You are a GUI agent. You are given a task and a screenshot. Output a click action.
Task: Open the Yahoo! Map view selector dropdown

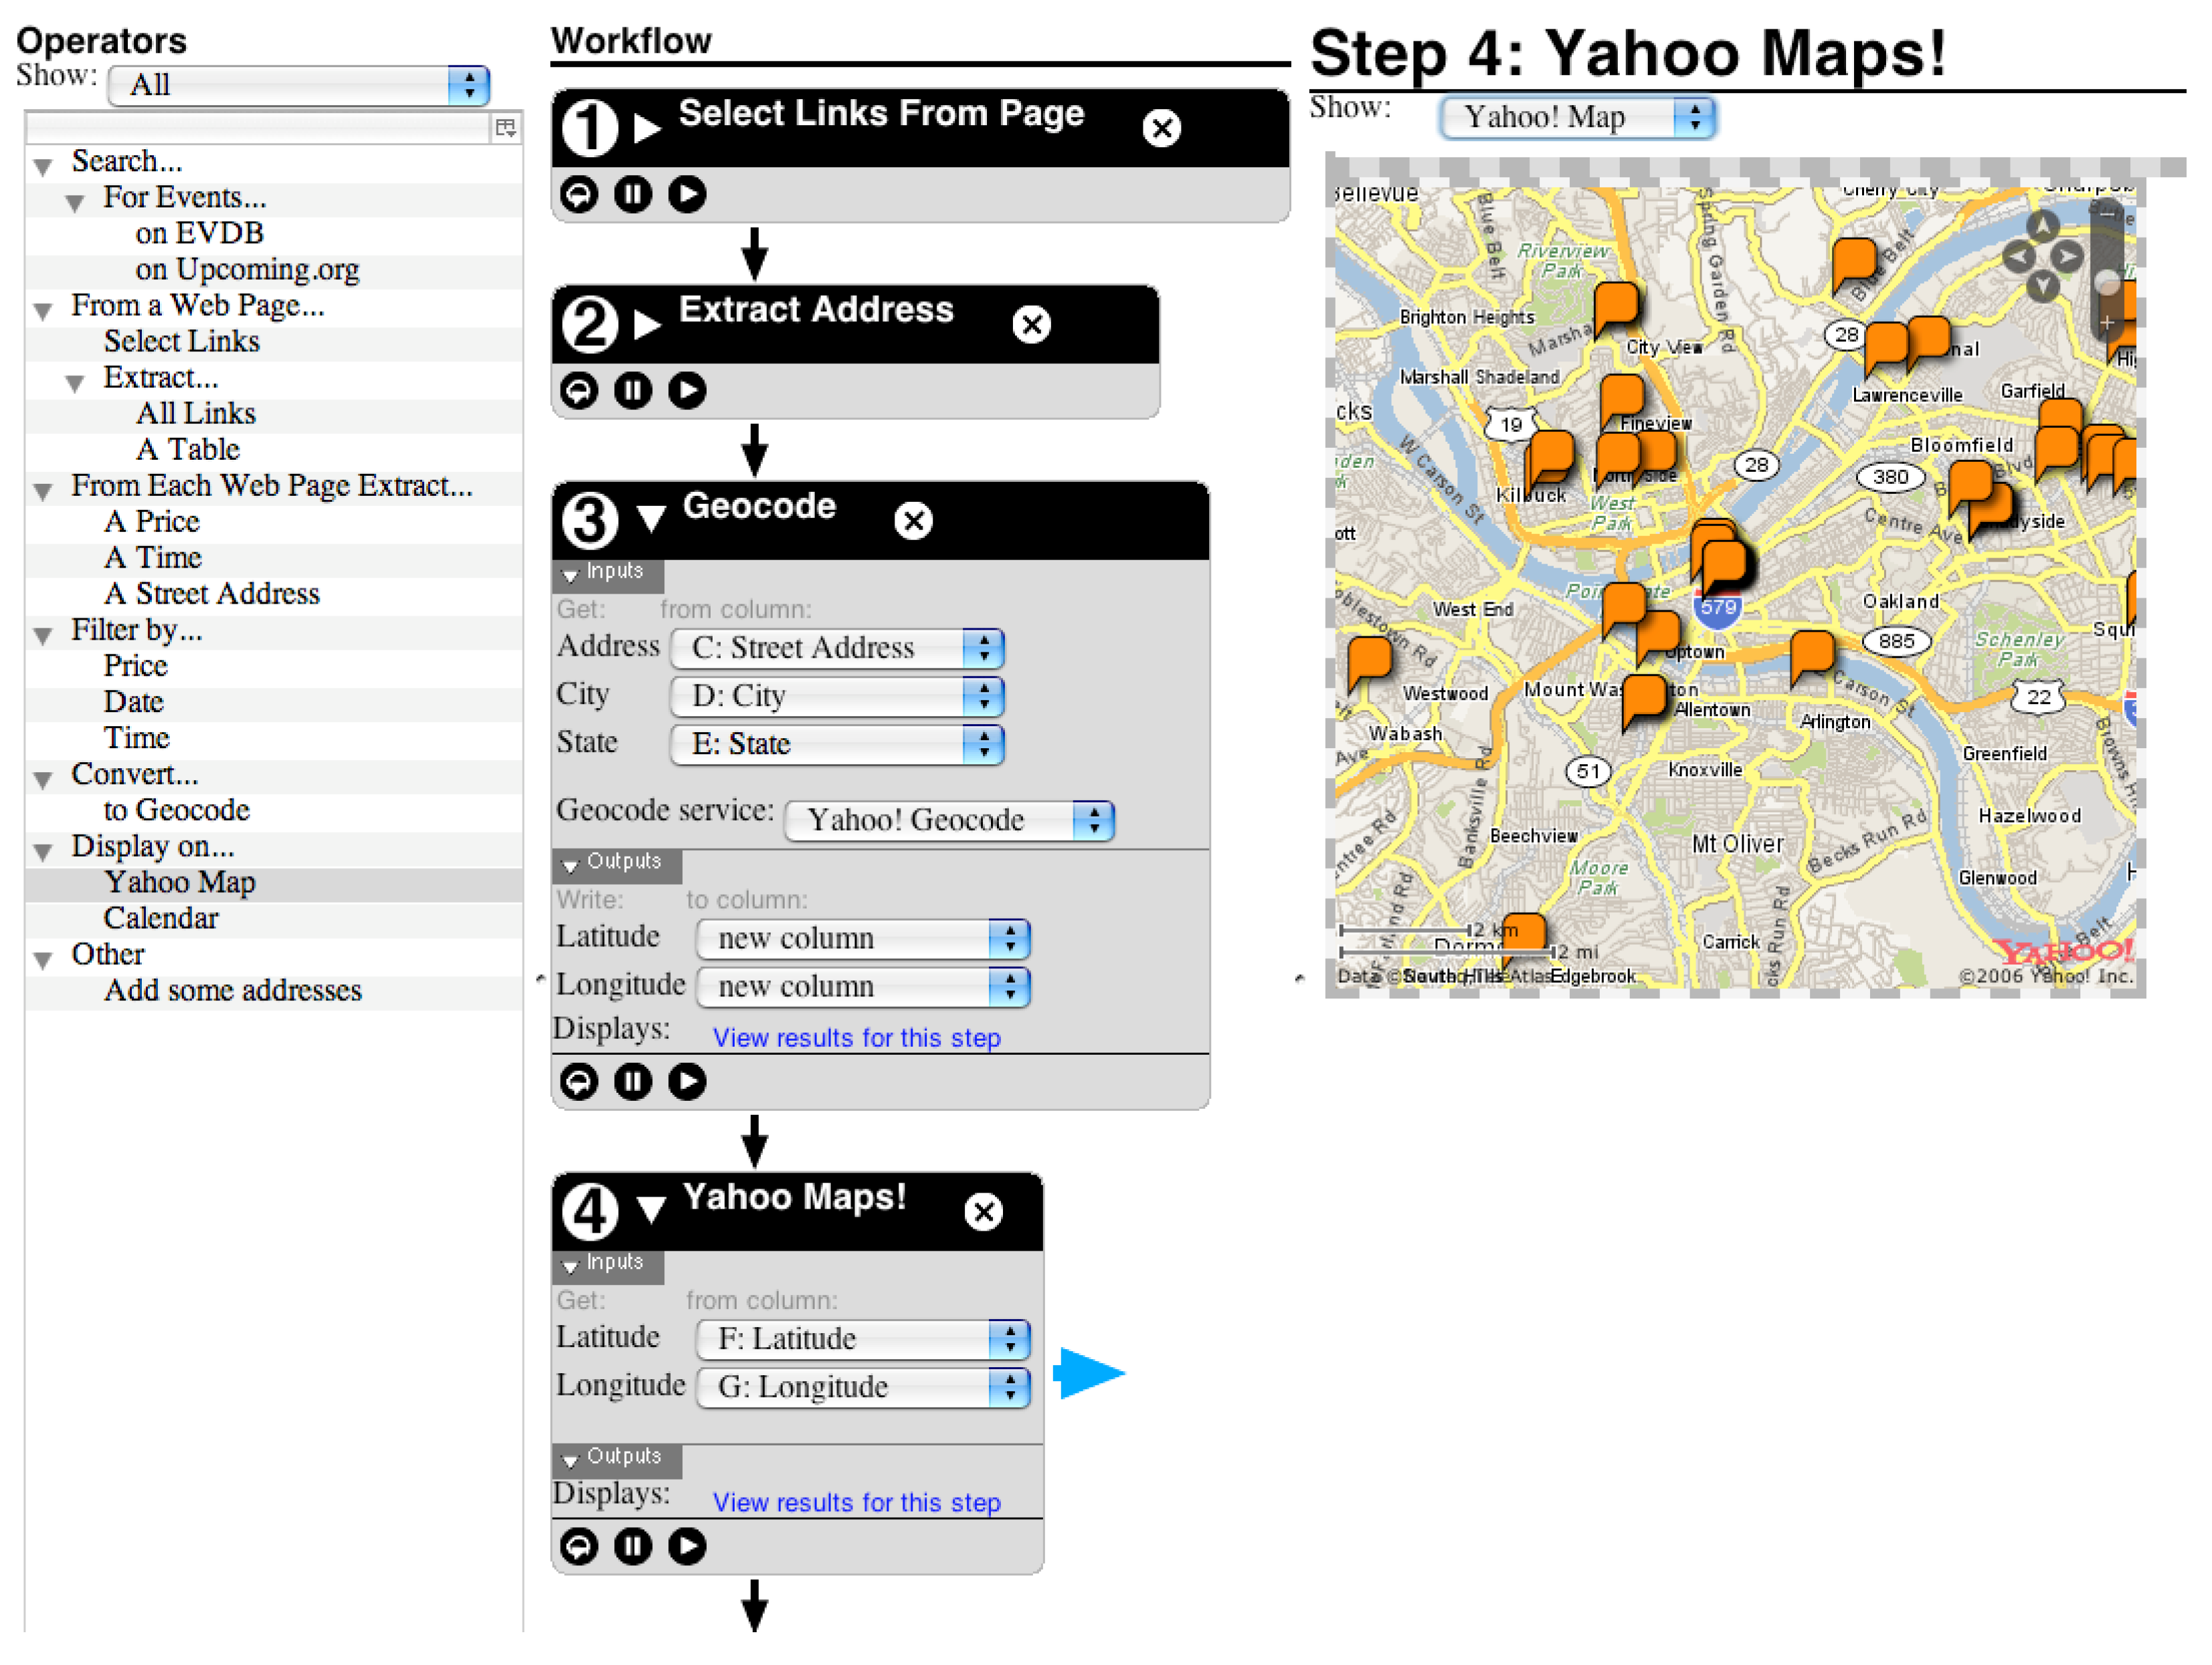(x=1577, y=118)
